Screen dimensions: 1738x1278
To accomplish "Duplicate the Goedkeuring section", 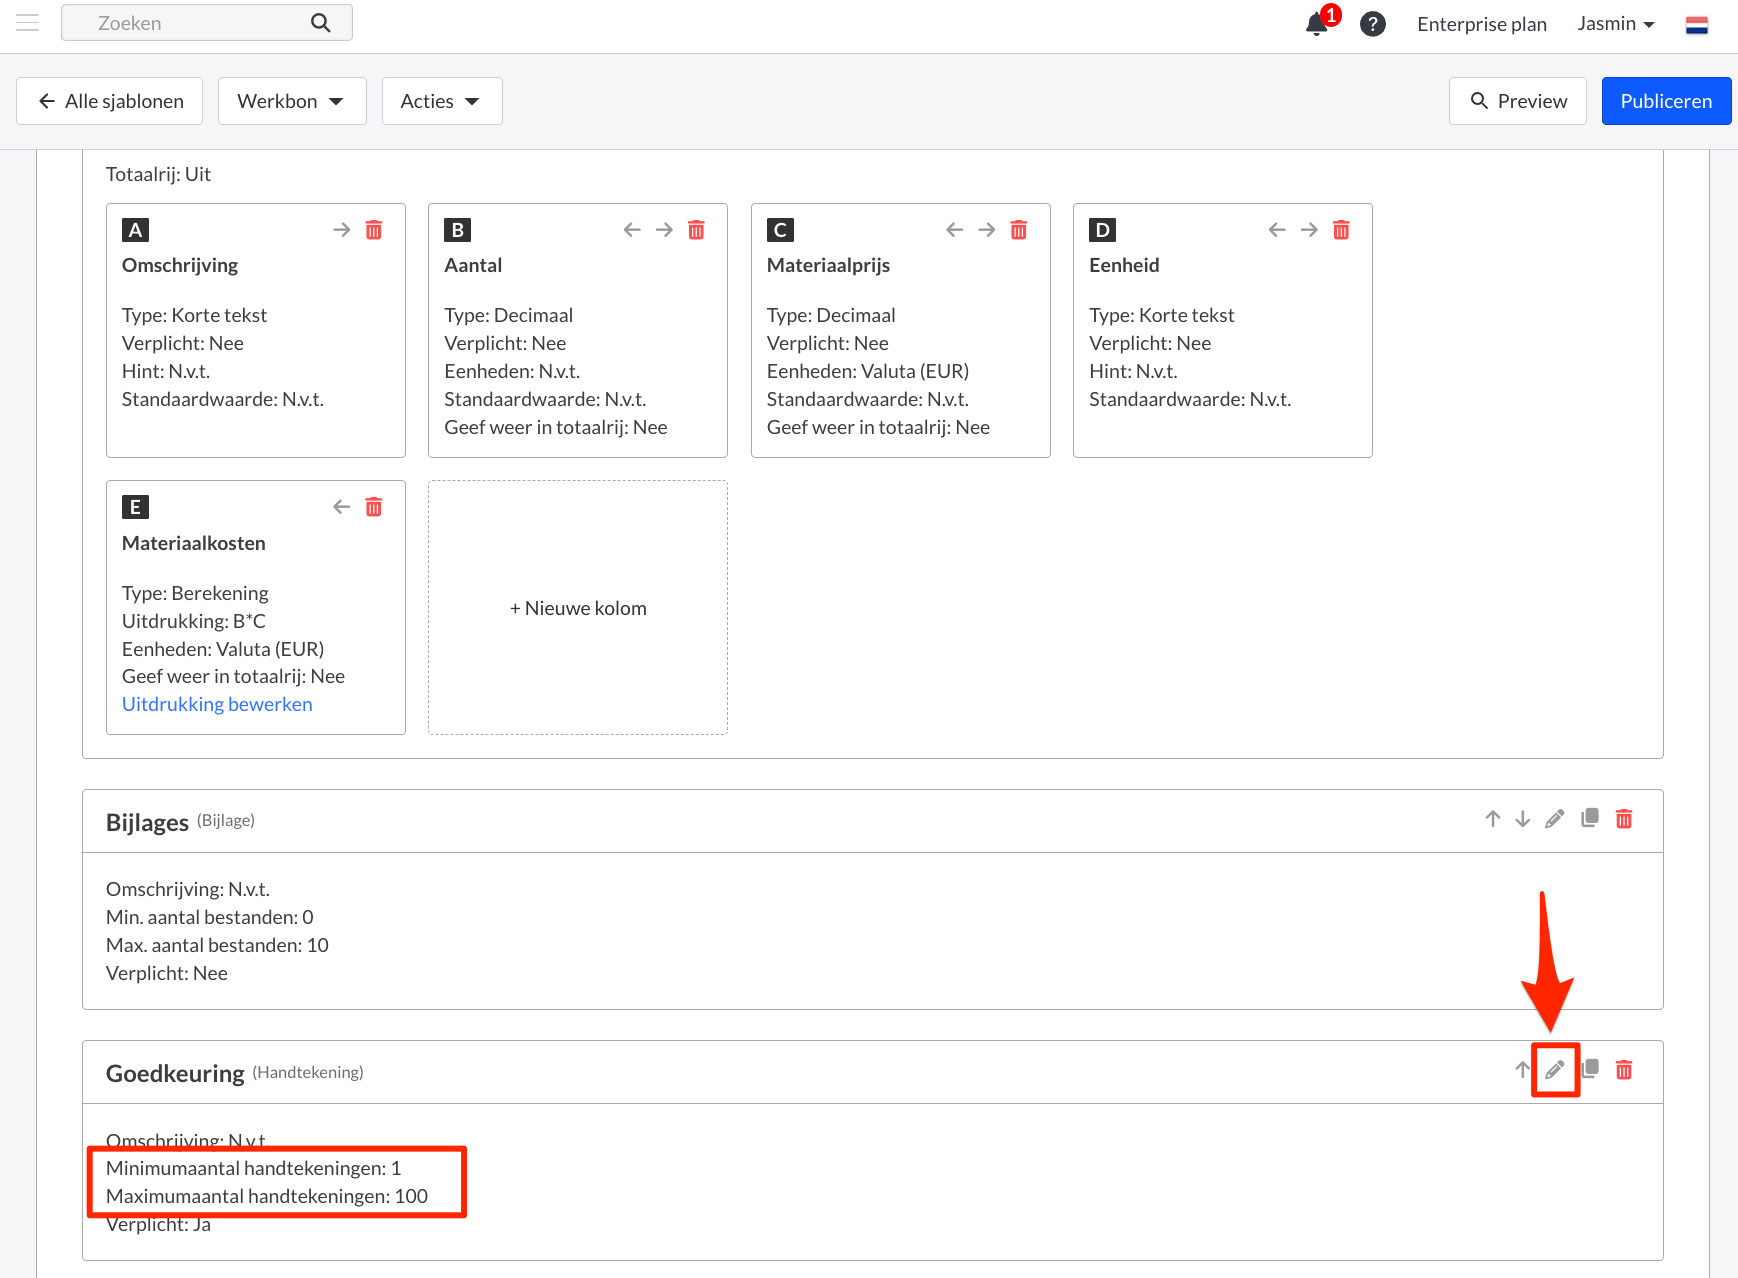I will pos(1590,1069).
